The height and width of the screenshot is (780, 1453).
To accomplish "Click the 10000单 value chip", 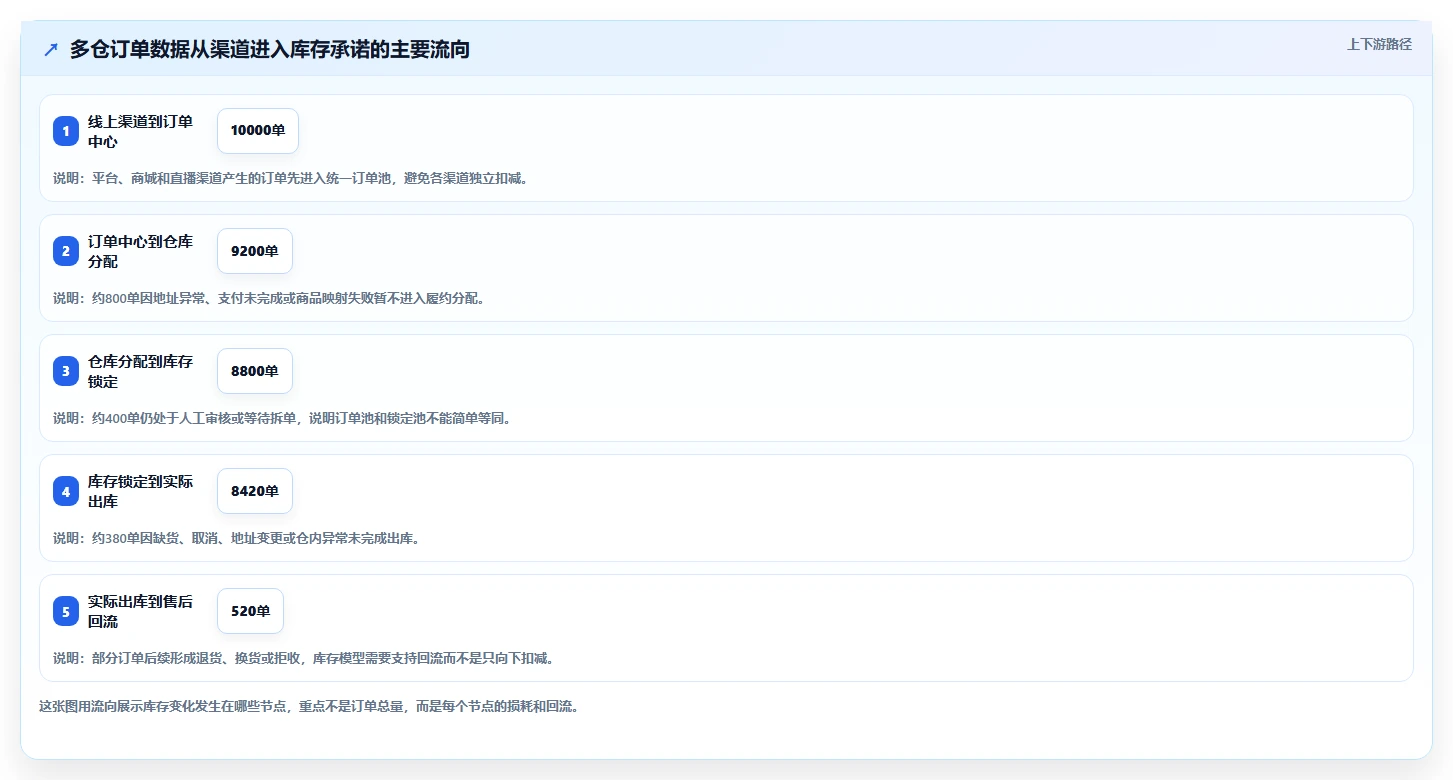I will [x=258, y=131].
